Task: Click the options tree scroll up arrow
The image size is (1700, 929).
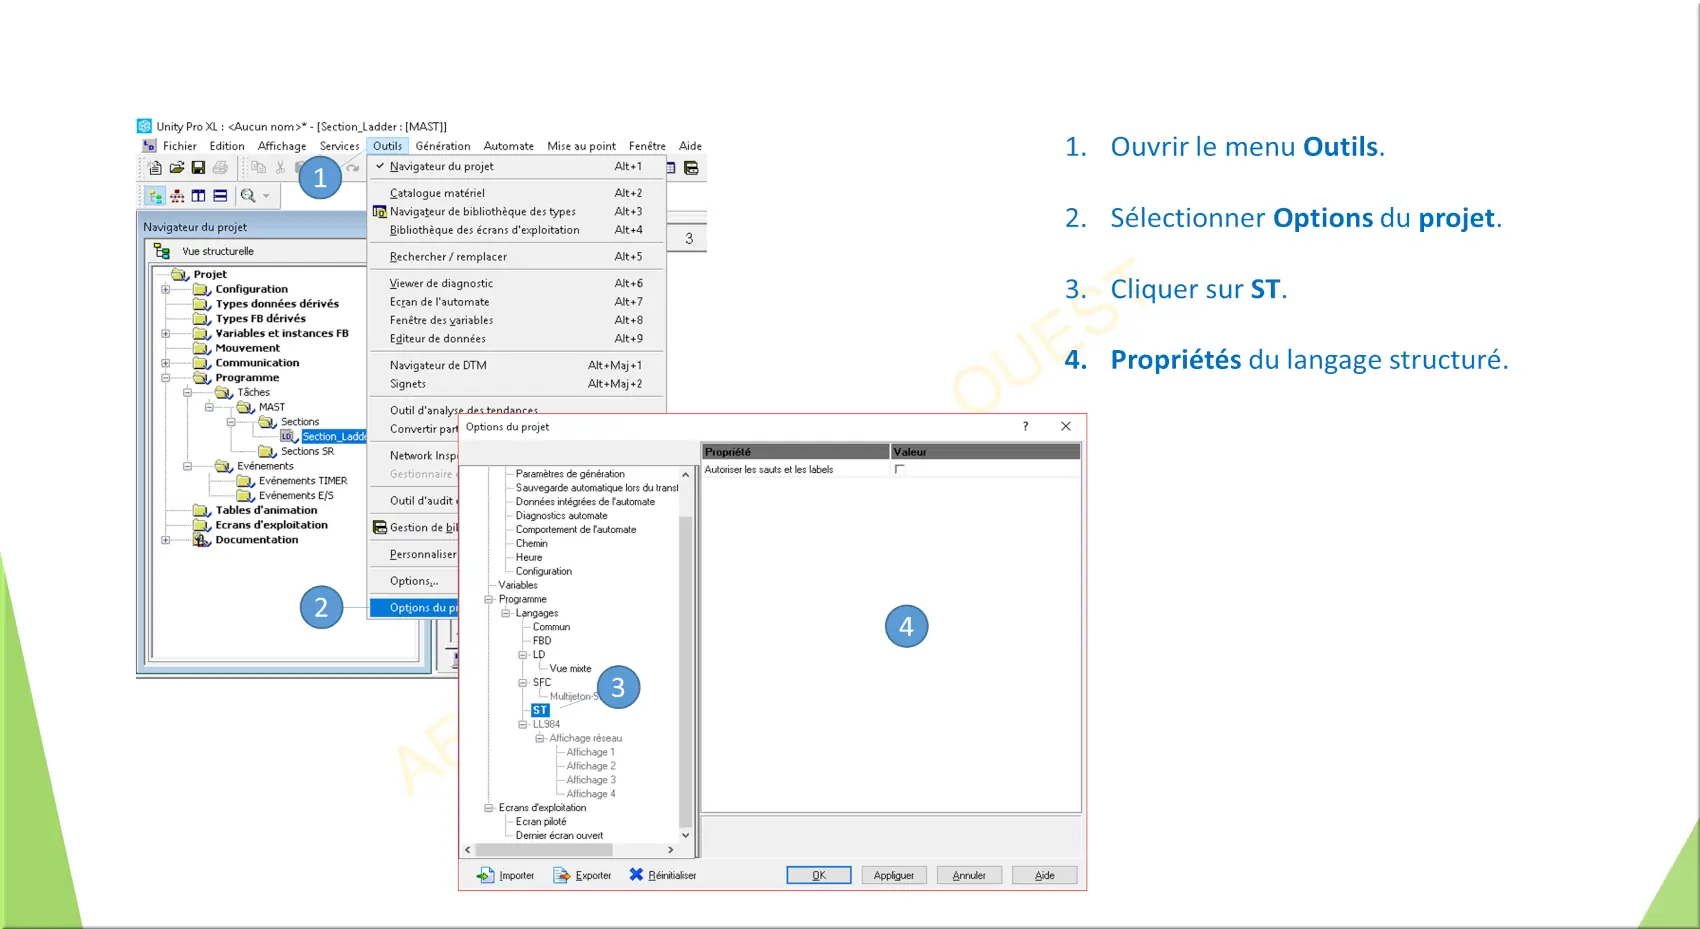Action: 685,474
